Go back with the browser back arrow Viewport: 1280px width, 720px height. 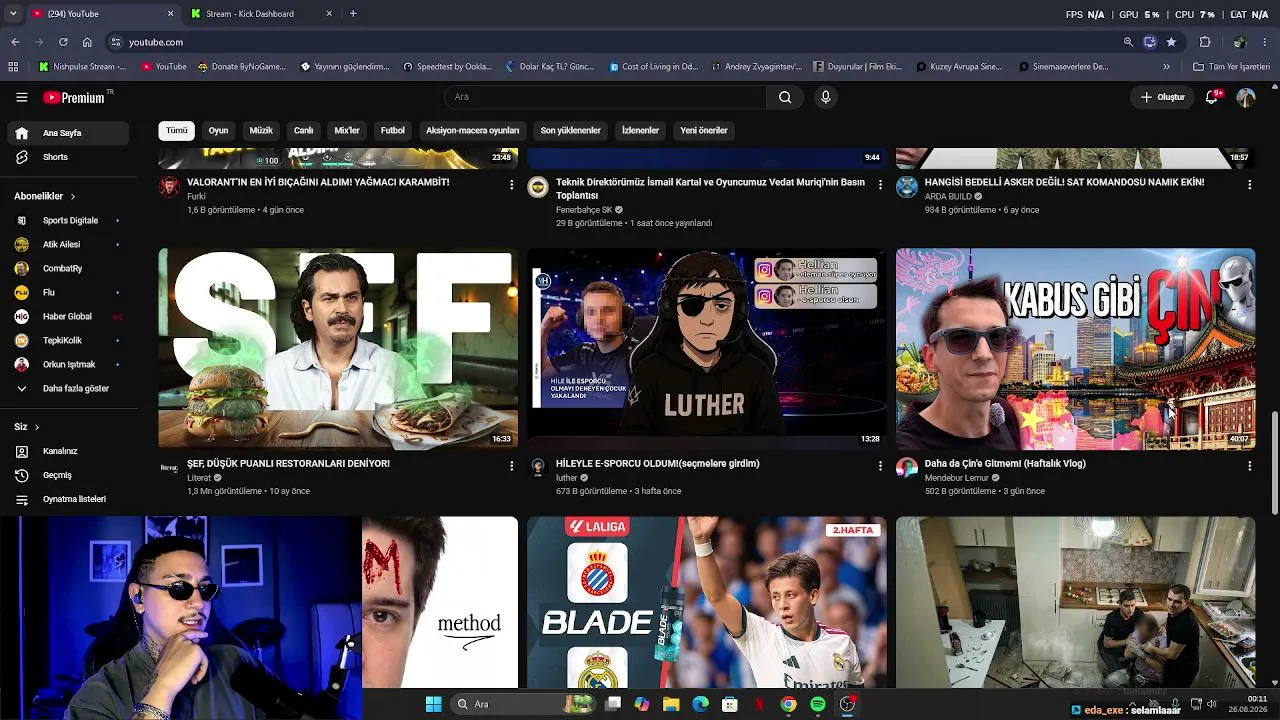click(15, 42)
